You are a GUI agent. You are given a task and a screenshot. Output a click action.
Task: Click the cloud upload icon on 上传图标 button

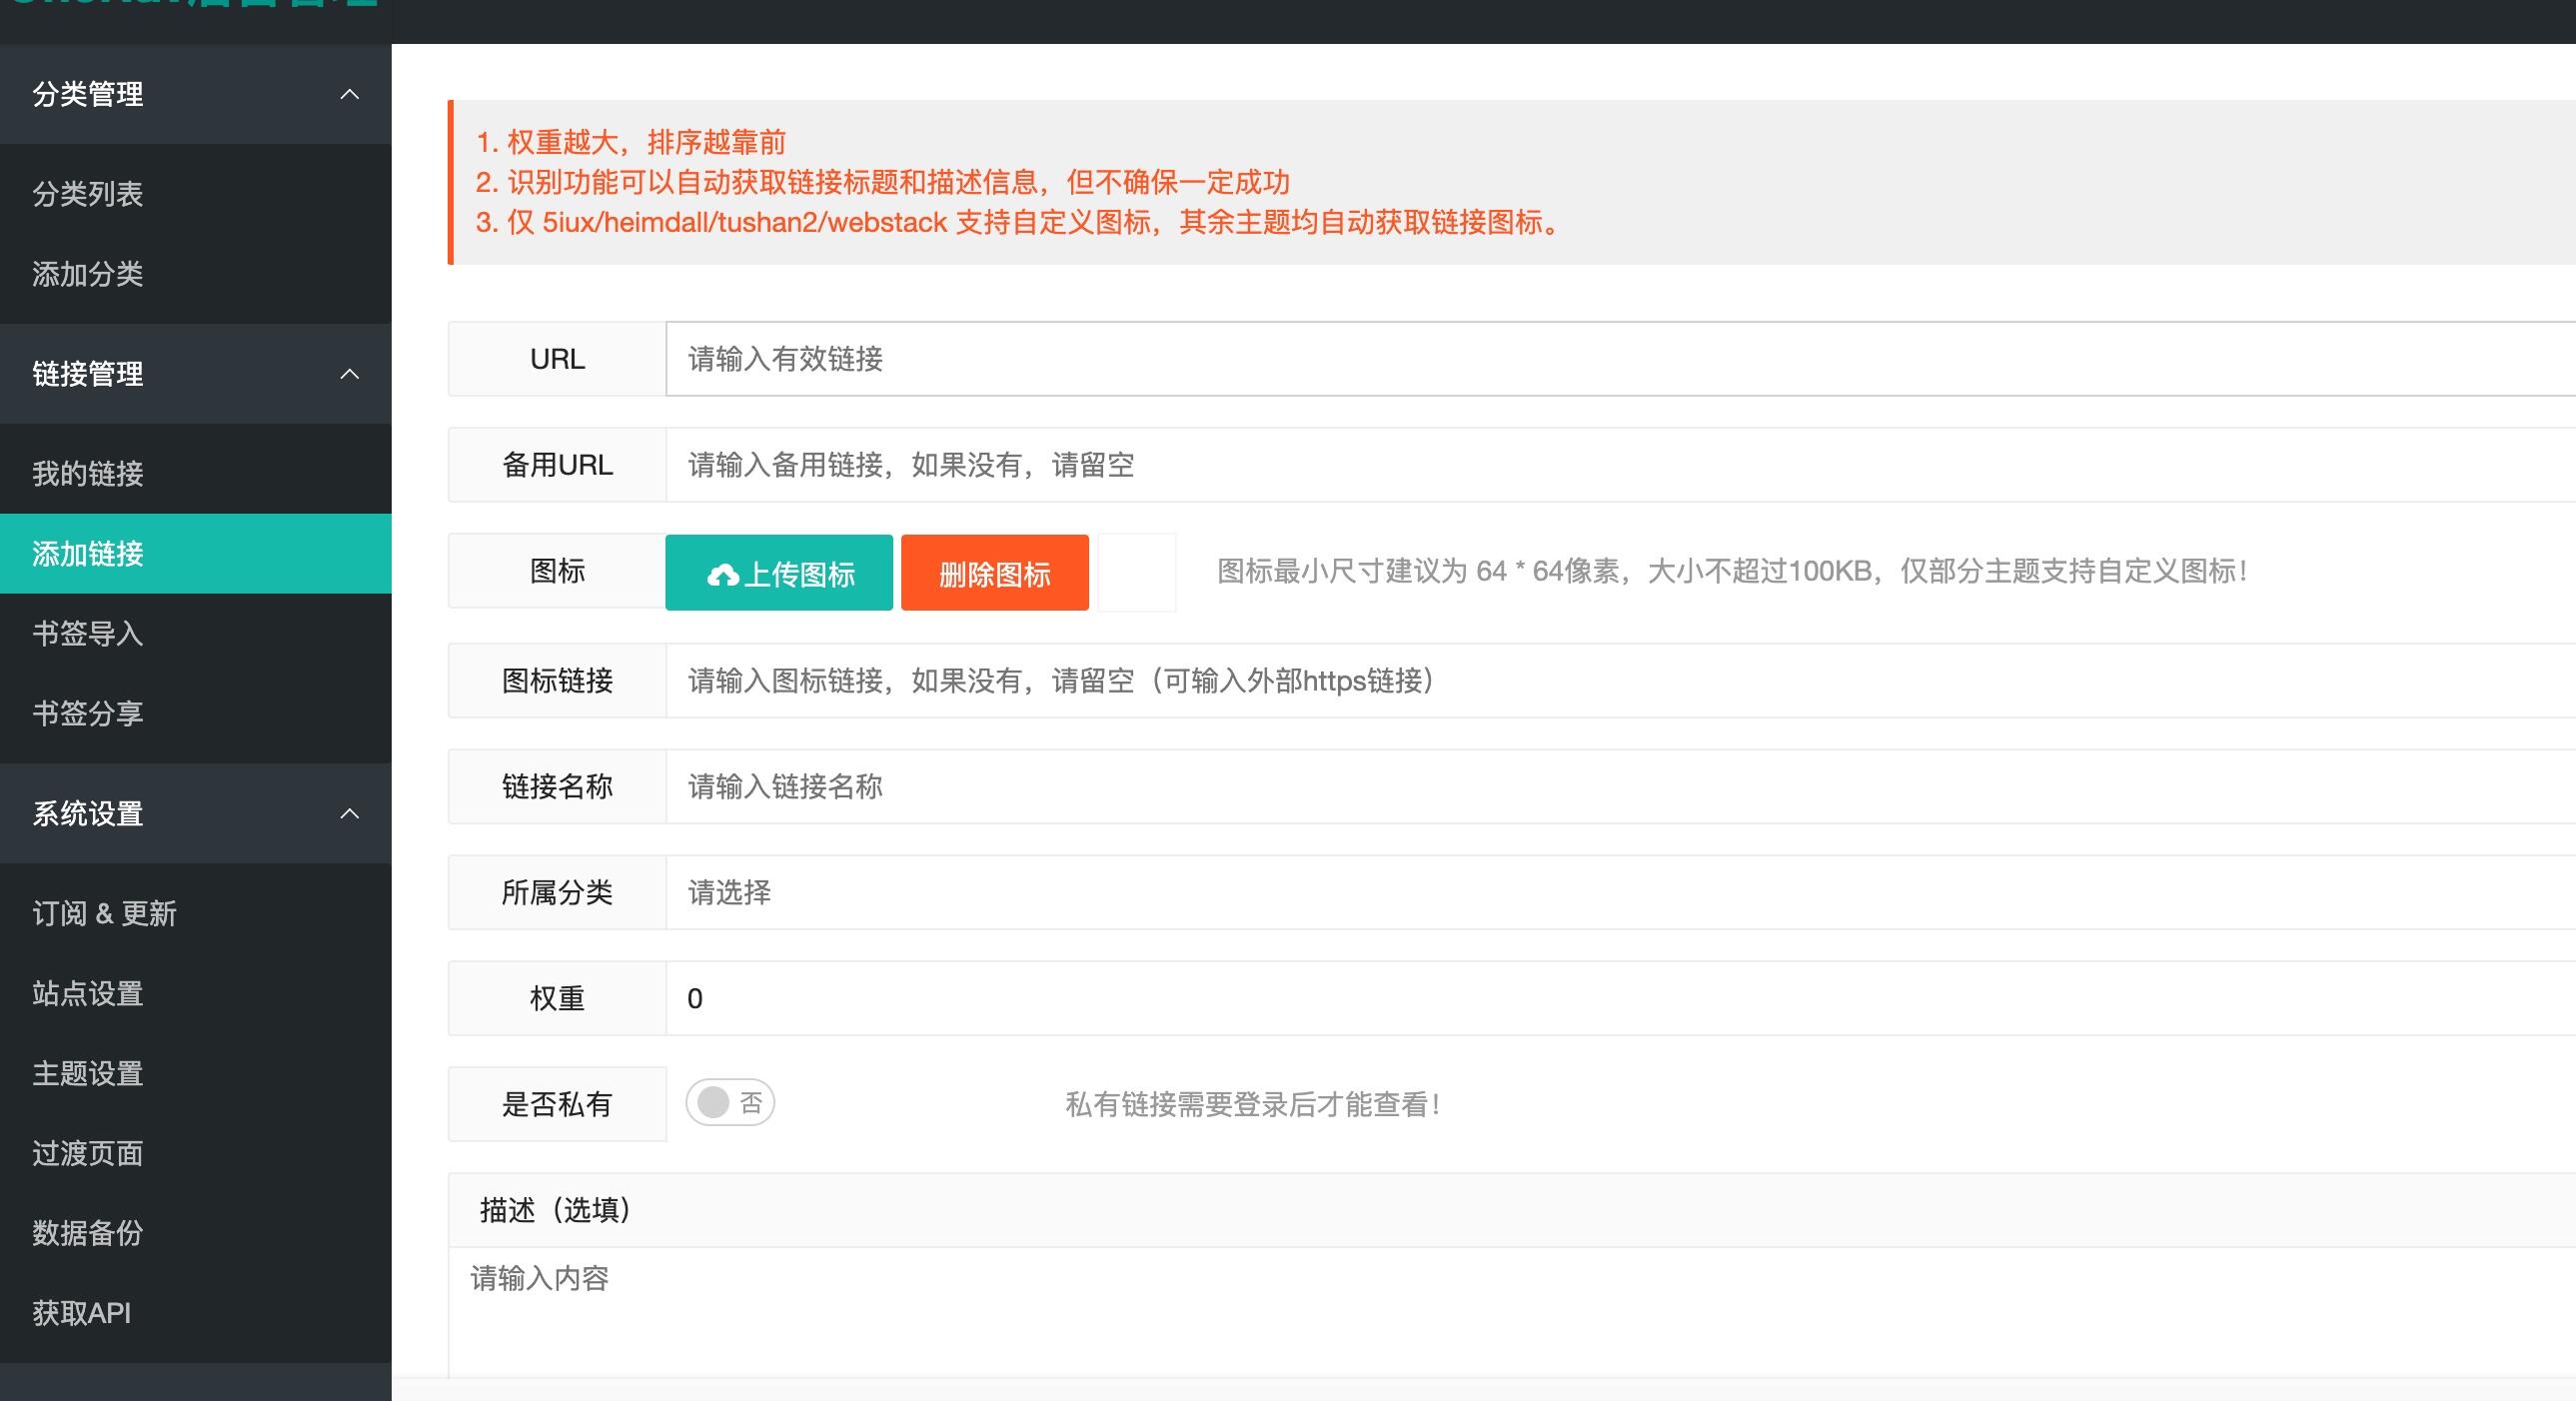pos(724,572)
